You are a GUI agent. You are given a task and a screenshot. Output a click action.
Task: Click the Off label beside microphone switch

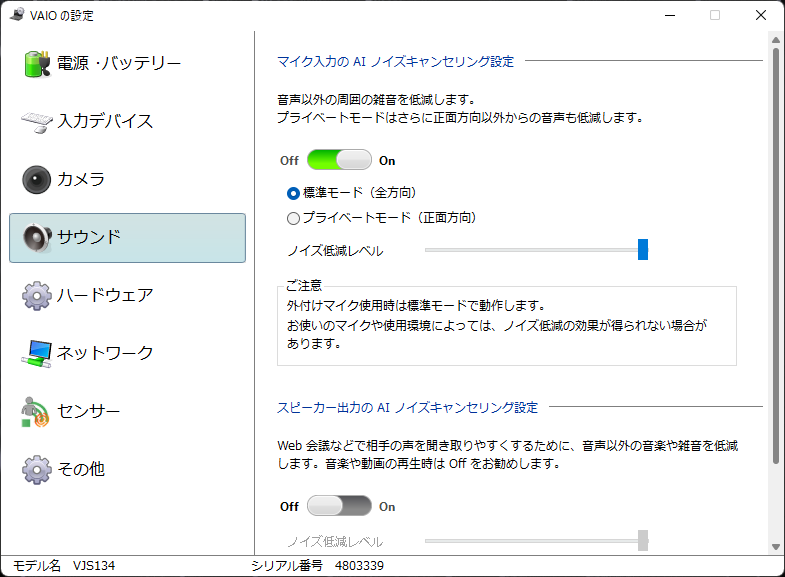click(289, 161)
